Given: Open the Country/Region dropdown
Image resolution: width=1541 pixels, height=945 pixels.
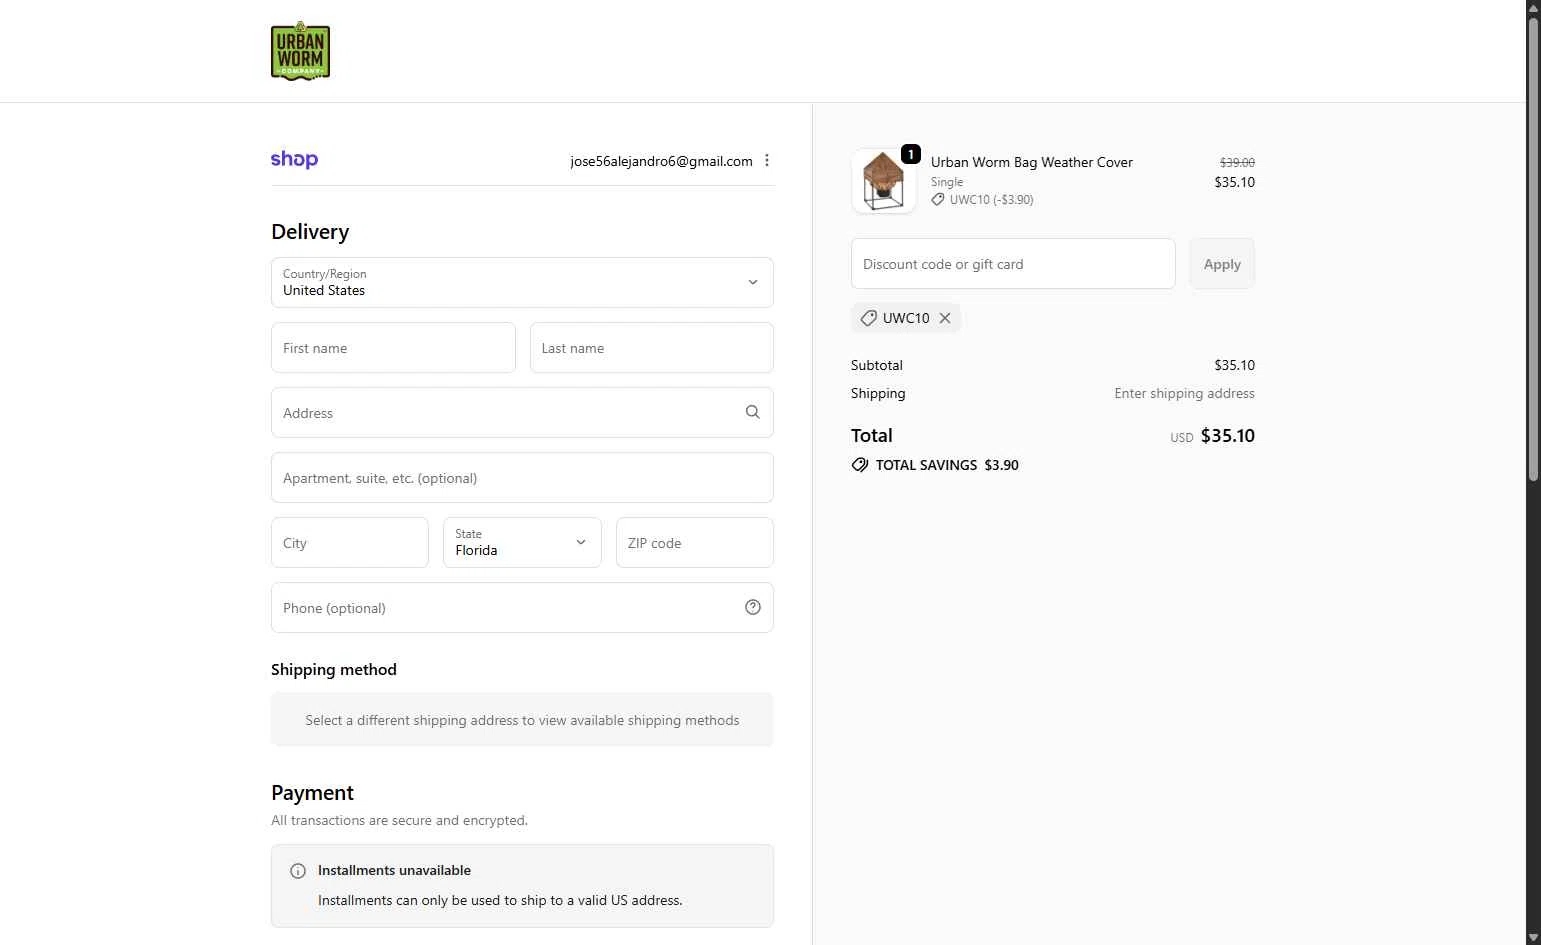Looking at the screenshot, I should coord(522,282).
